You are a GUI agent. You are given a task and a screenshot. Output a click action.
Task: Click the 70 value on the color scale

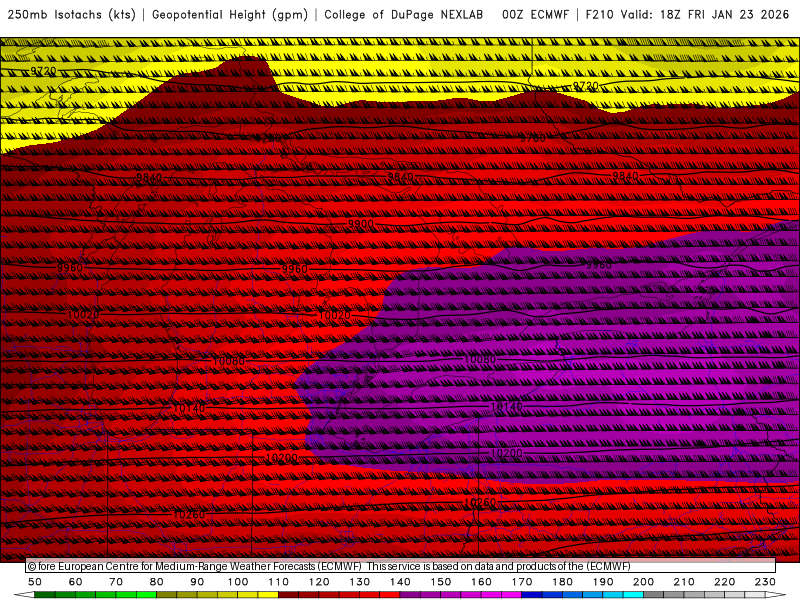116,582
